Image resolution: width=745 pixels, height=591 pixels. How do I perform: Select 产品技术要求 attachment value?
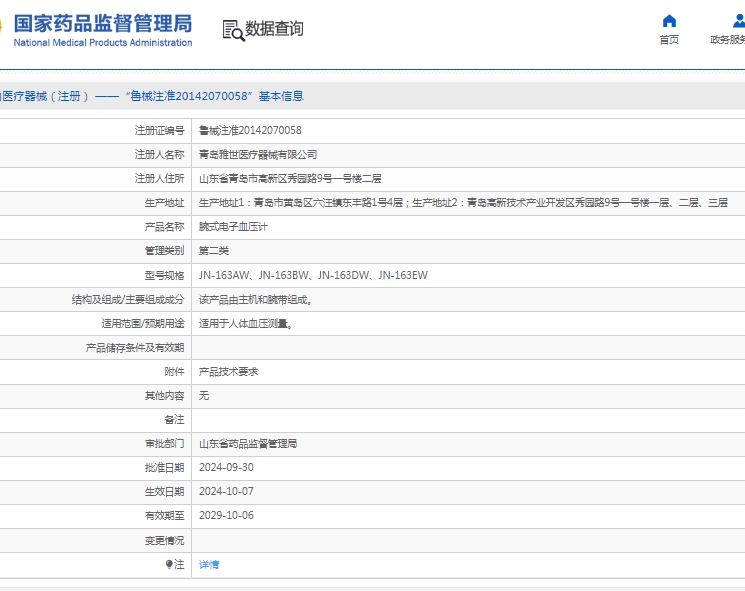pyautogui.click(x=229, y=372)
